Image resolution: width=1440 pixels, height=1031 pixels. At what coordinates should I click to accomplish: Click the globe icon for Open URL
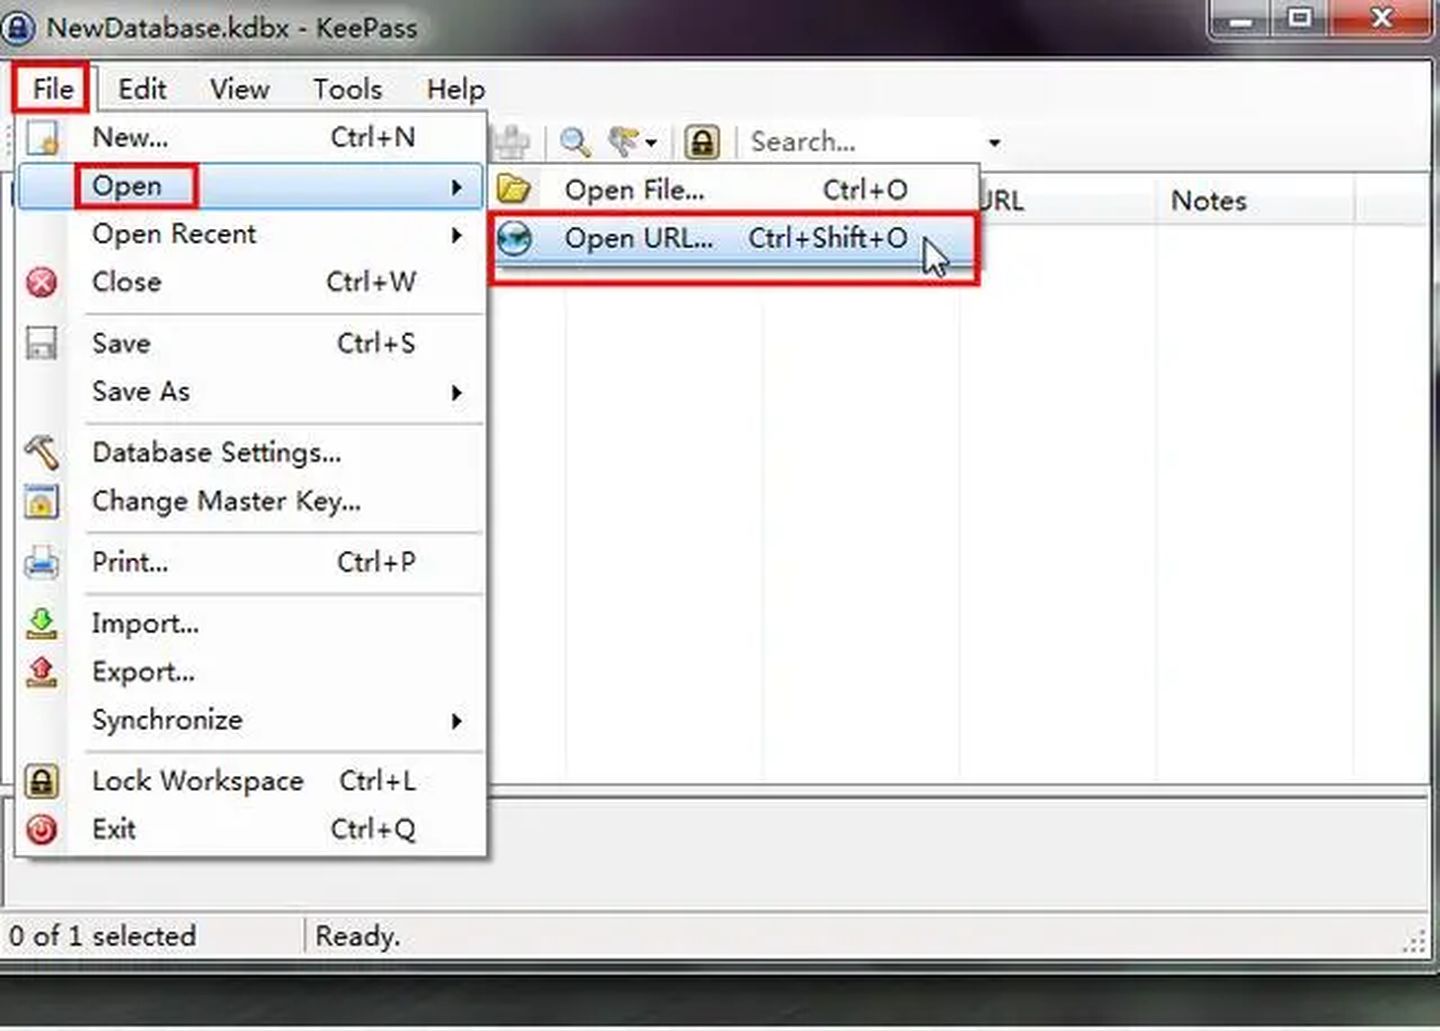[514, 239]
